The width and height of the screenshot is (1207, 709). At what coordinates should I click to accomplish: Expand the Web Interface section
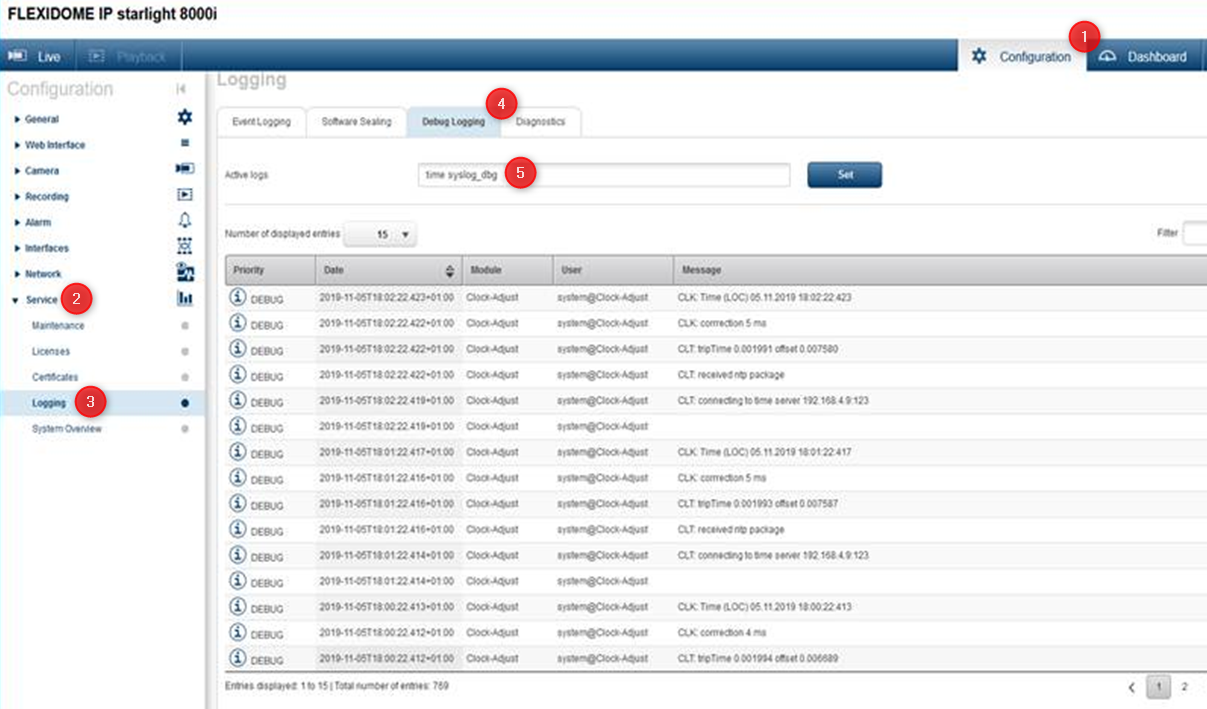[55, 145]
